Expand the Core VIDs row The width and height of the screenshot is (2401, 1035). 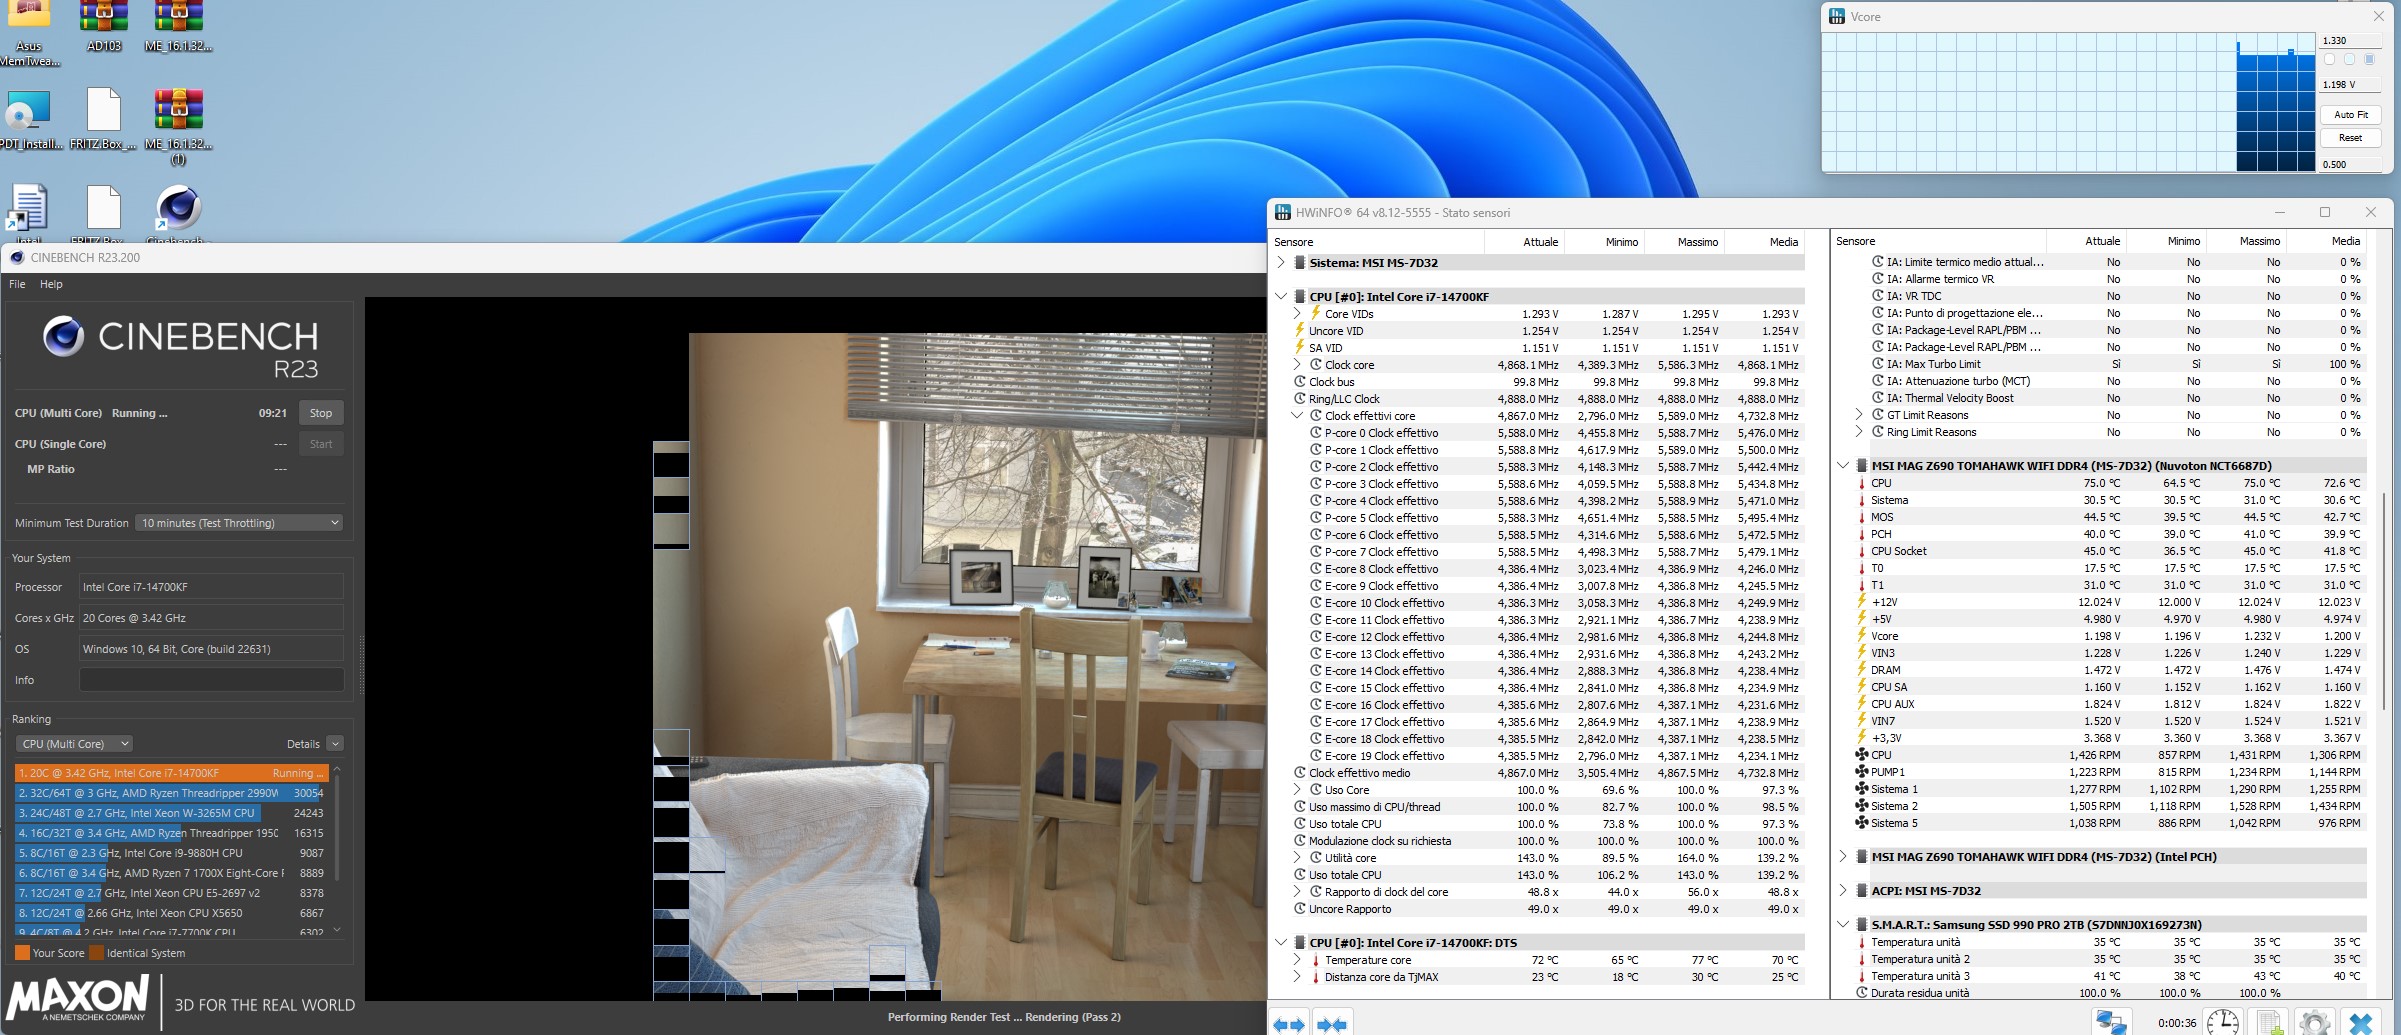[x=1297, y=314]
